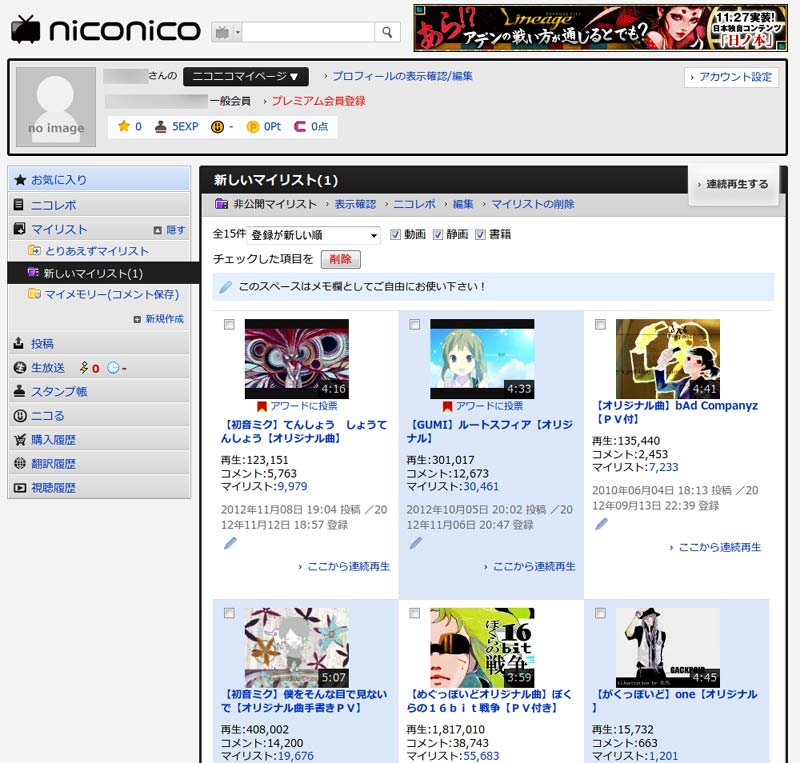800x763 pixels.
Task: Open ニコレポ from the sidebar
Action: pyautogui.click(x=55, y=203)
